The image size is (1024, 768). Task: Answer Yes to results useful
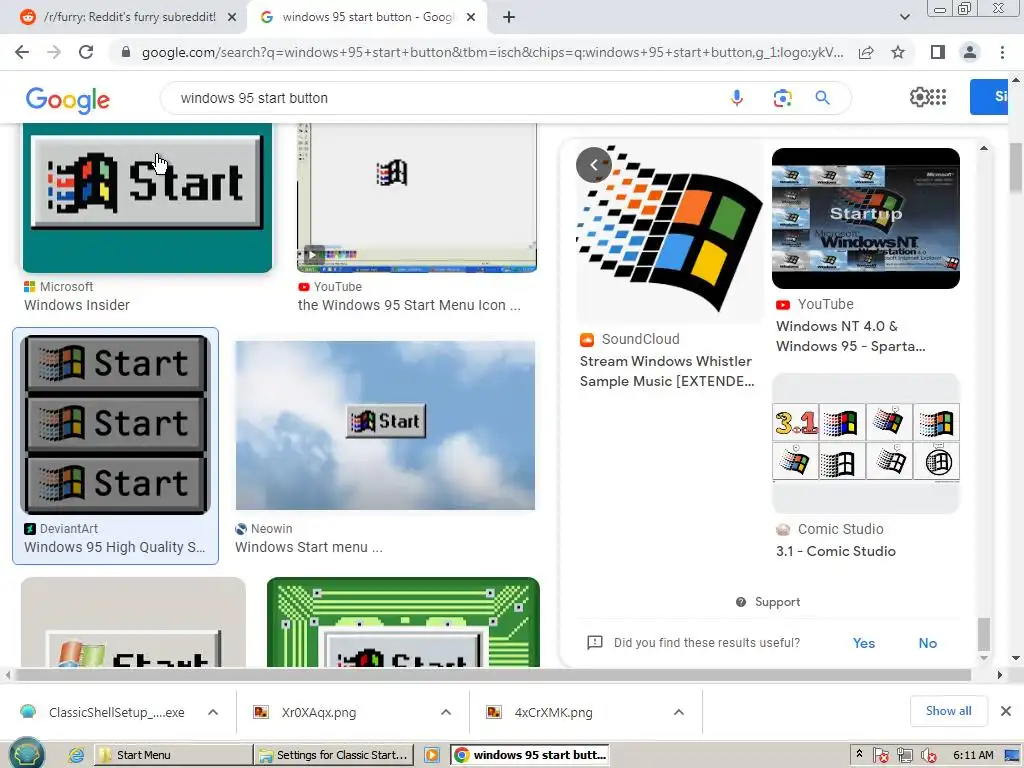(x=863, y=643)
